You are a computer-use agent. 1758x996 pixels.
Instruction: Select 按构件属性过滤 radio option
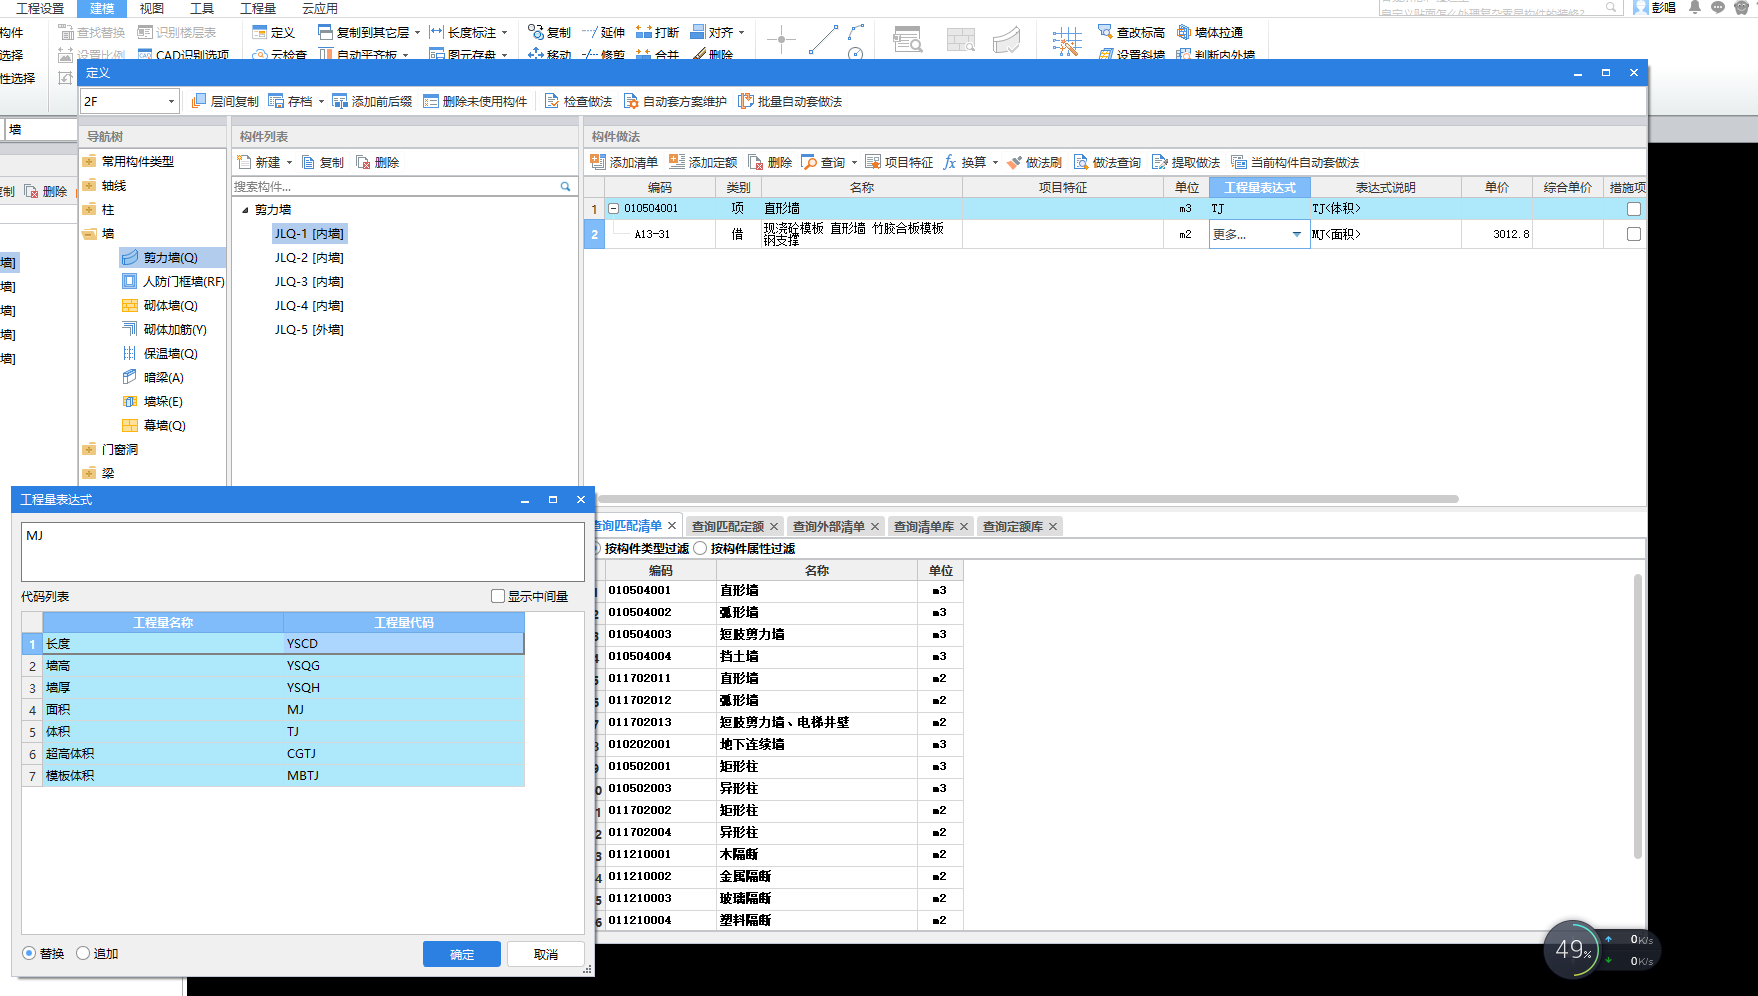tap(700, 548)
